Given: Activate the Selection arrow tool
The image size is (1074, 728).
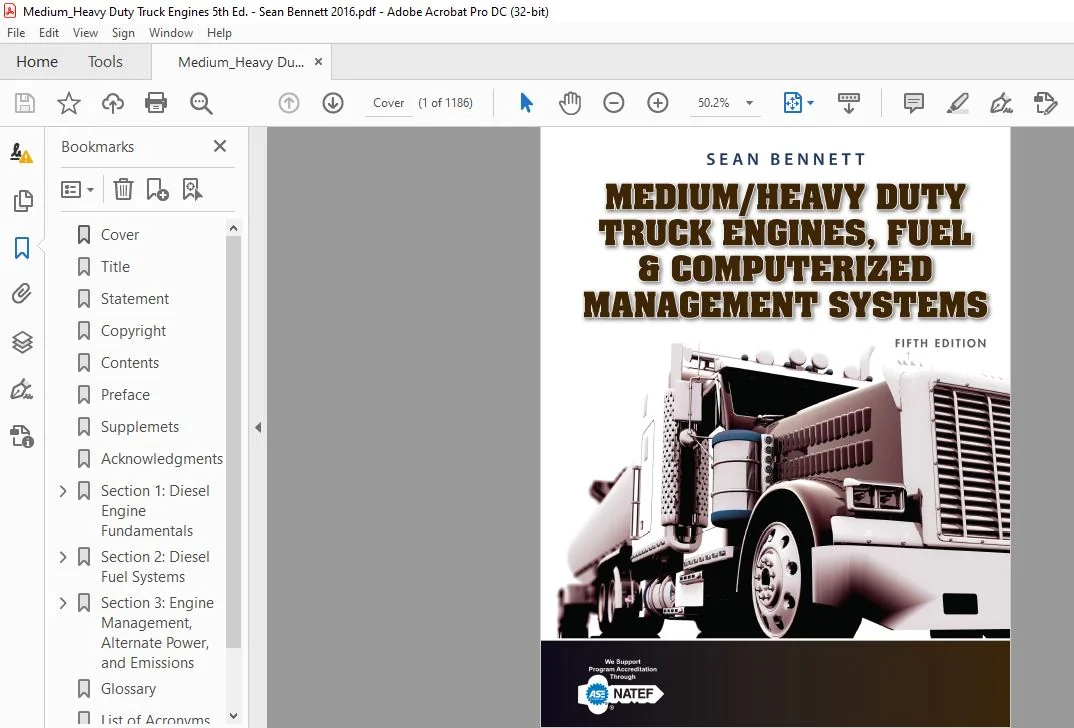Looking at the screenshot, I should pos(526,103).
